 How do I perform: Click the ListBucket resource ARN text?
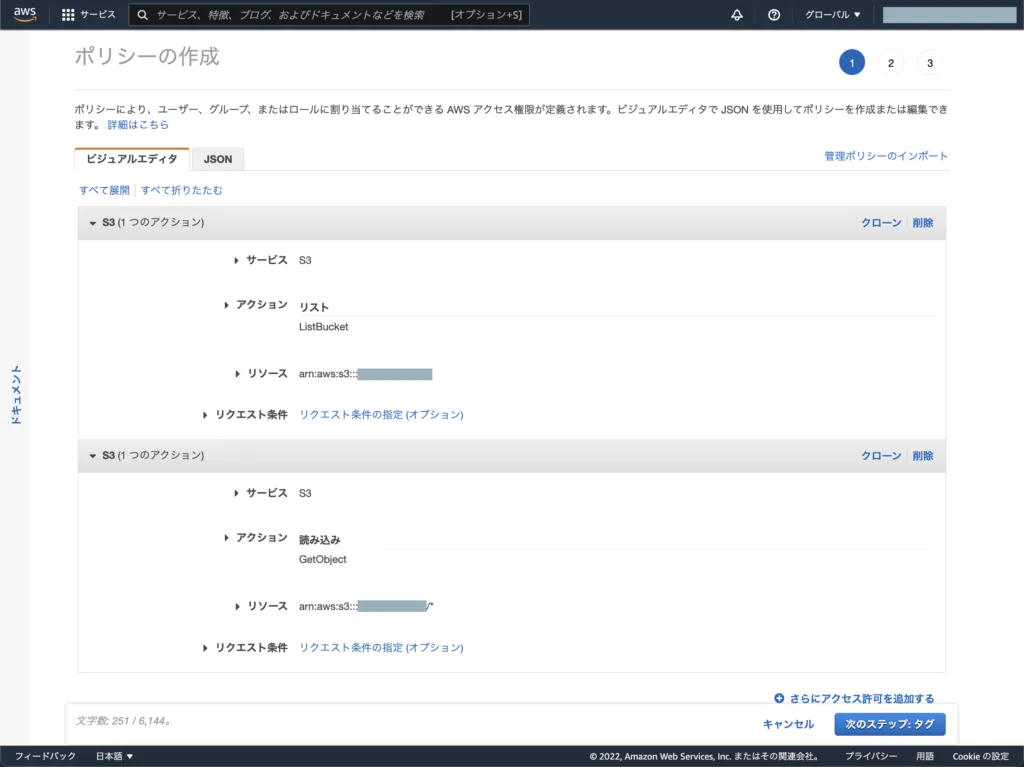(x=366, y=374)
